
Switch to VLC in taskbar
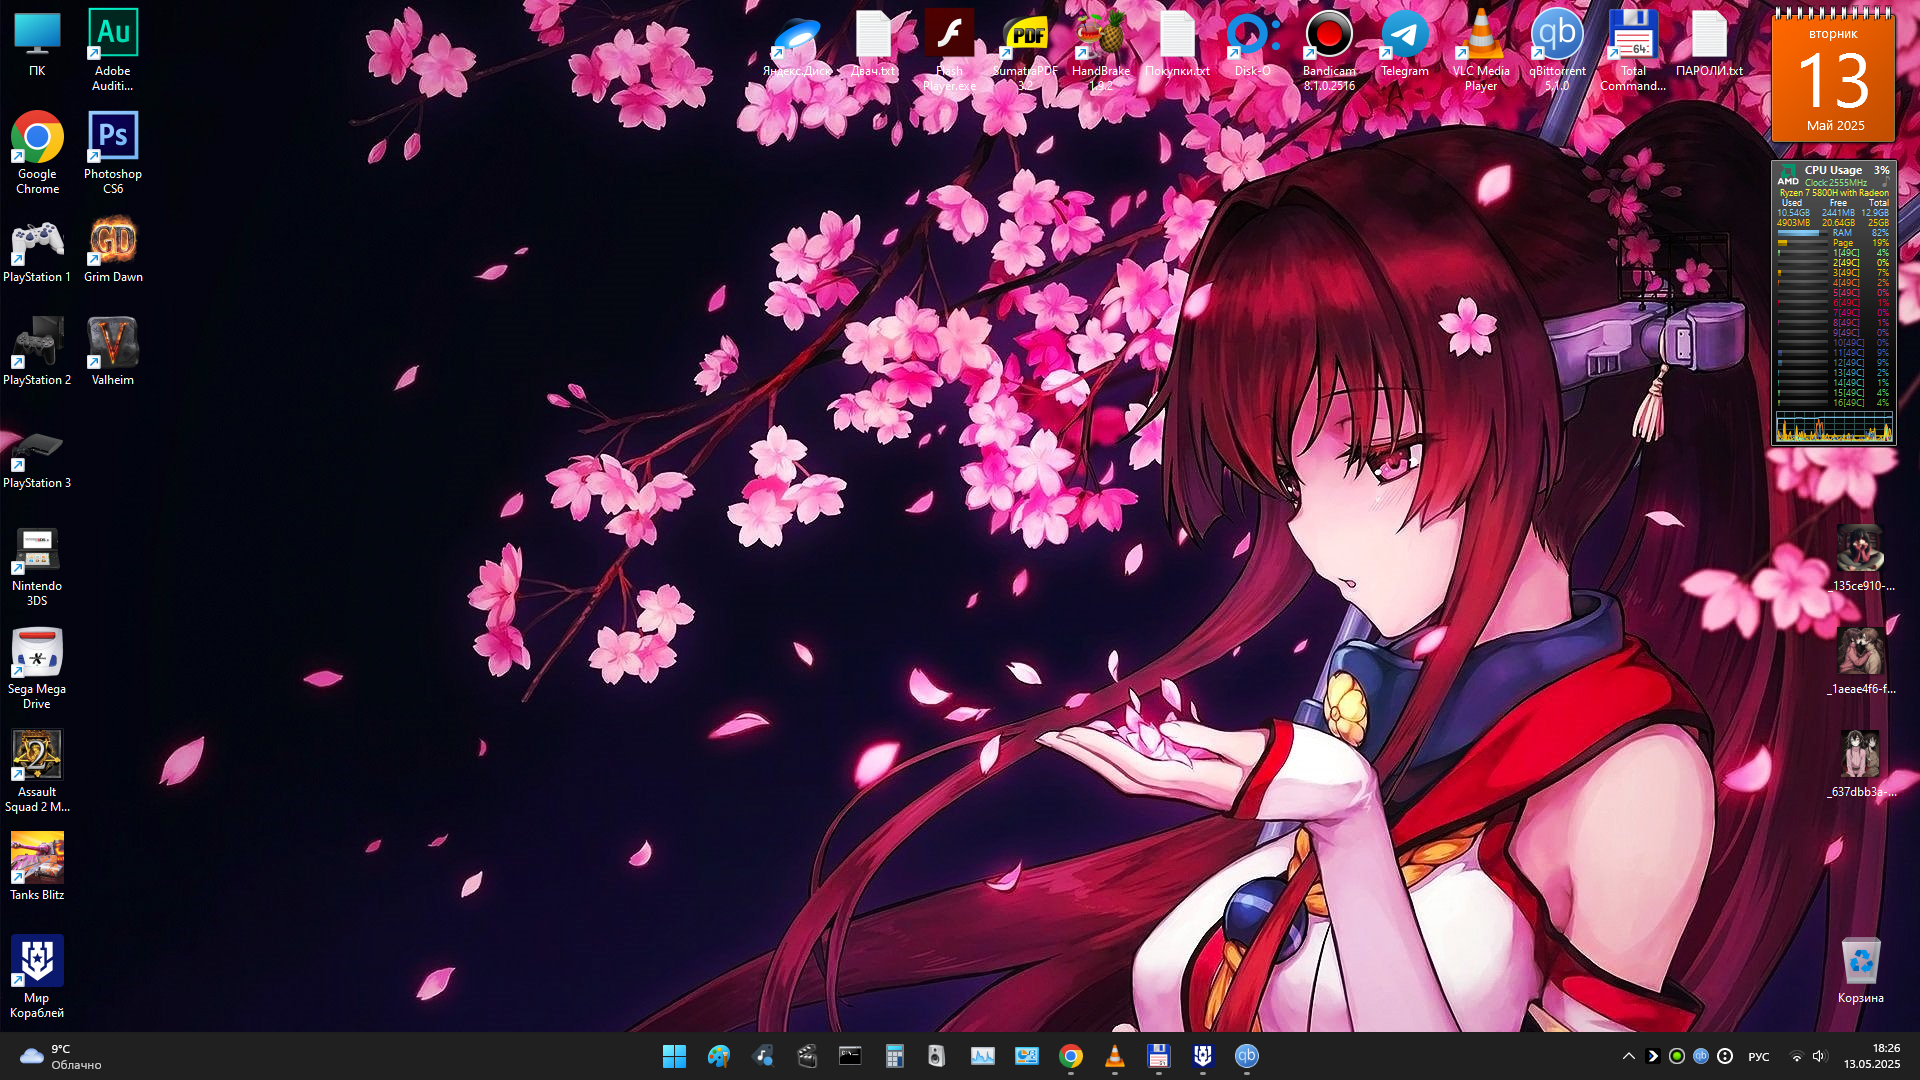click(1114, 1056)
